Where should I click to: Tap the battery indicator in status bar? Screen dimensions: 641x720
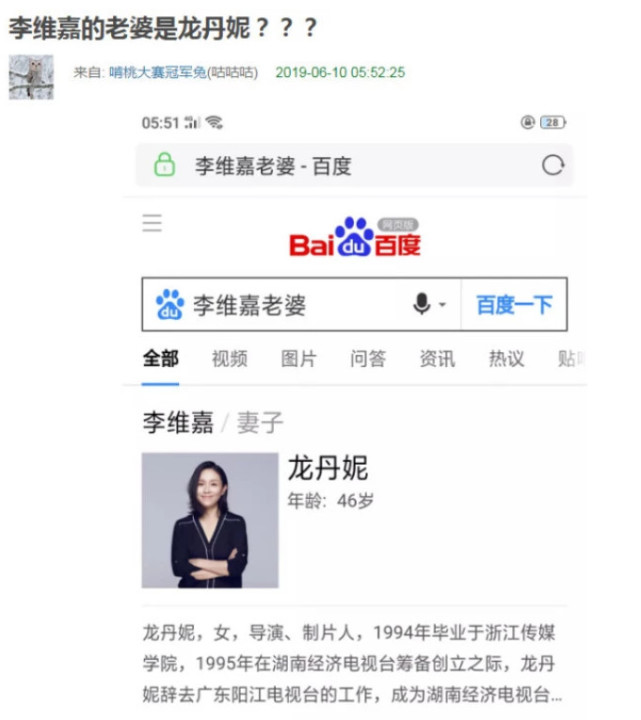click(553, 123)
